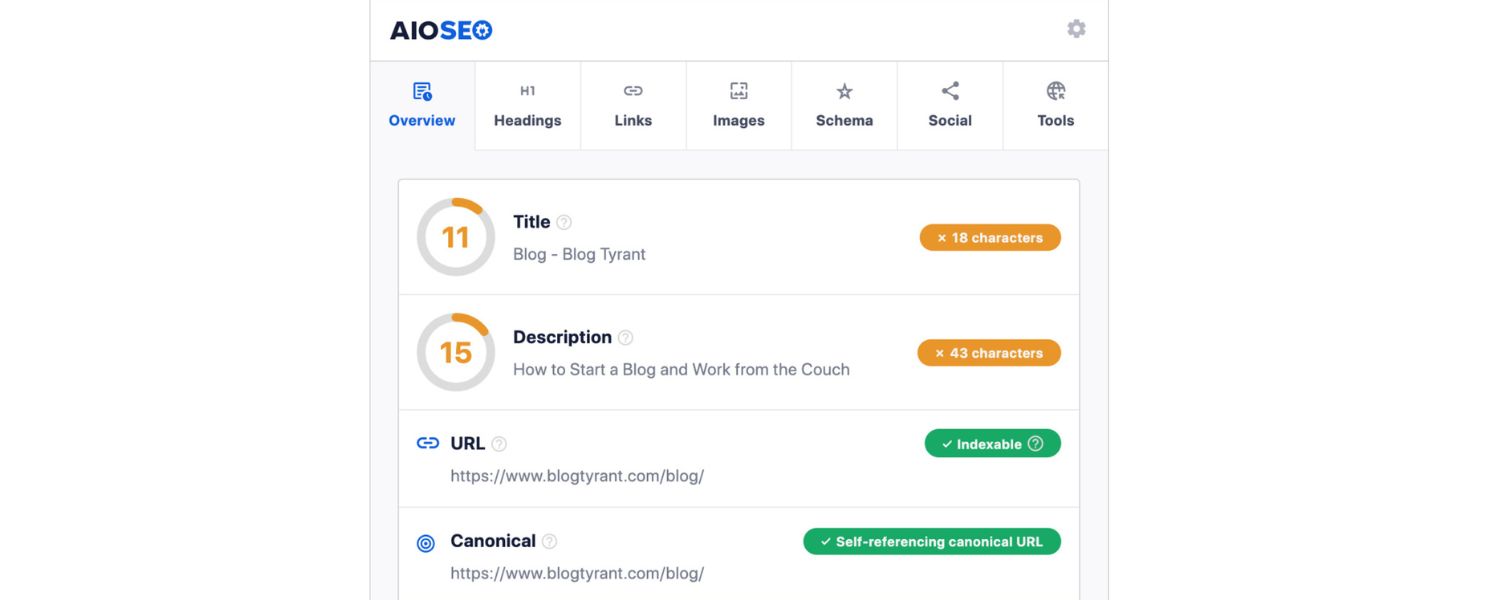Click the 18 characters badge
The width and height of the screenshot is (1500, 600).
[990, 237]
